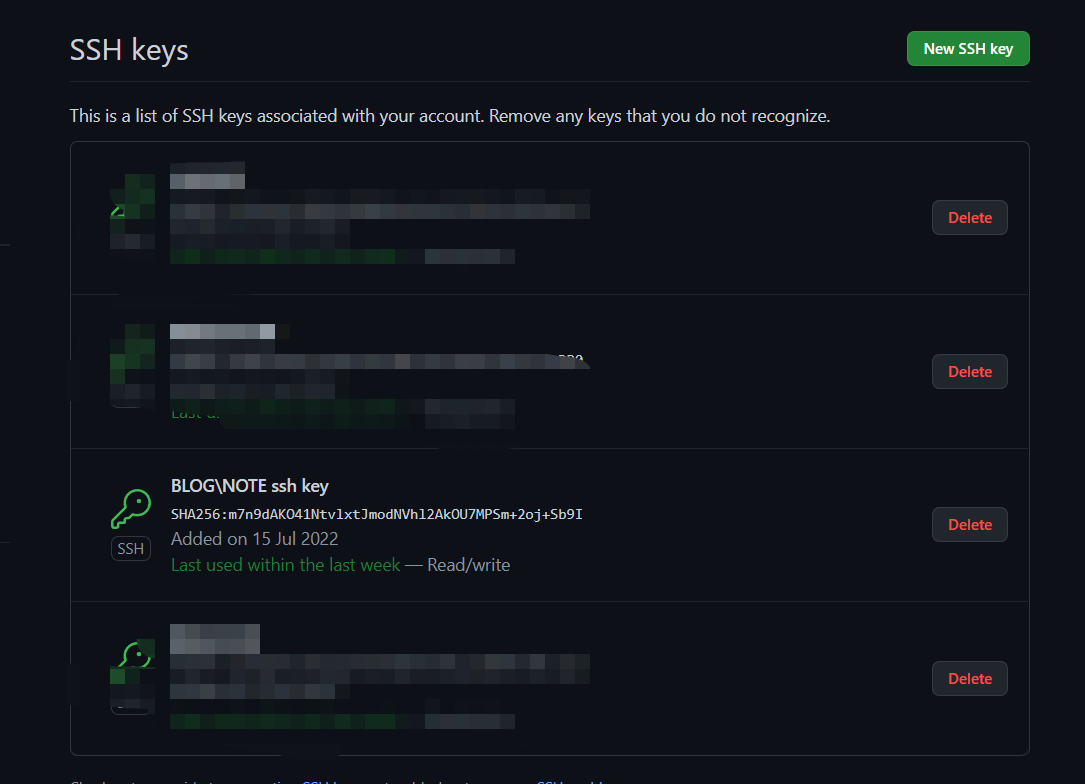
Task: Click the Last used within the last week label
Action: coord(285,565)
